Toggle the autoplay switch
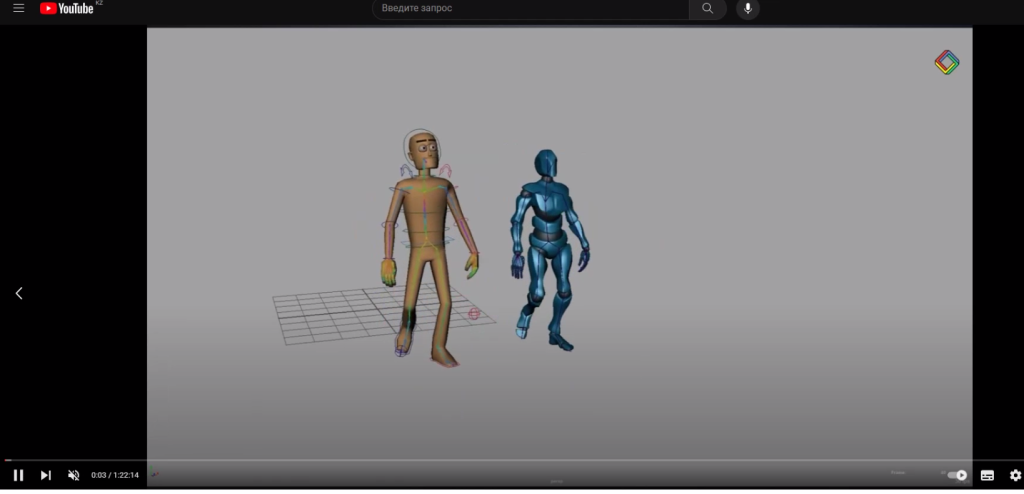 click(x=957, y=475)
